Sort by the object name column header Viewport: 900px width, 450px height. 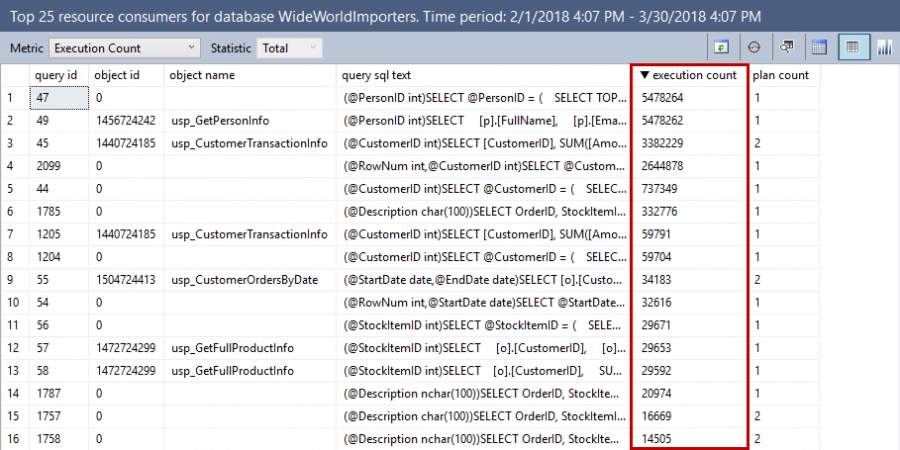pyautogui.click(x=202, y=75)
